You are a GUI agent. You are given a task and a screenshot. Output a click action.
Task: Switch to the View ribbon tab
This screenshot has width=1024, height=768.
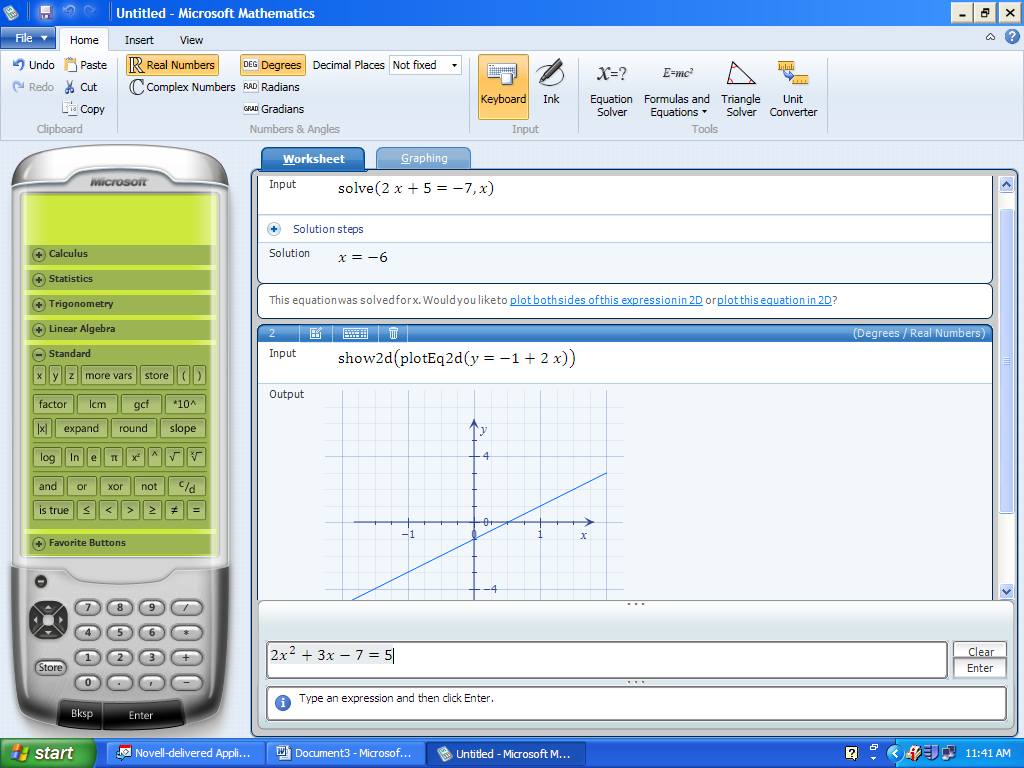[191, 40]
